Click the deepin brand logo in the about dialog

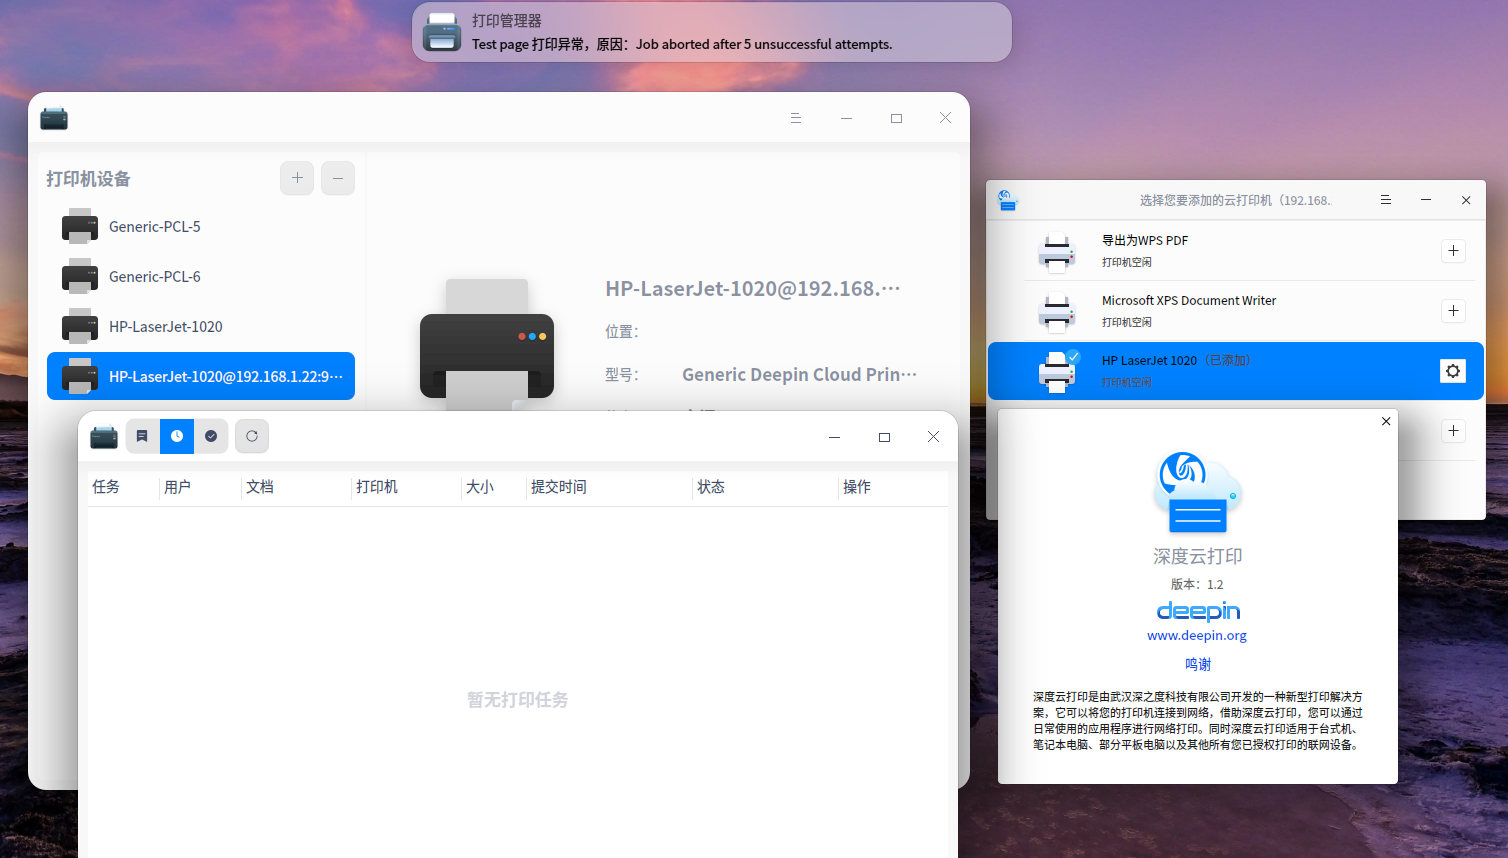click(1198, 611)
